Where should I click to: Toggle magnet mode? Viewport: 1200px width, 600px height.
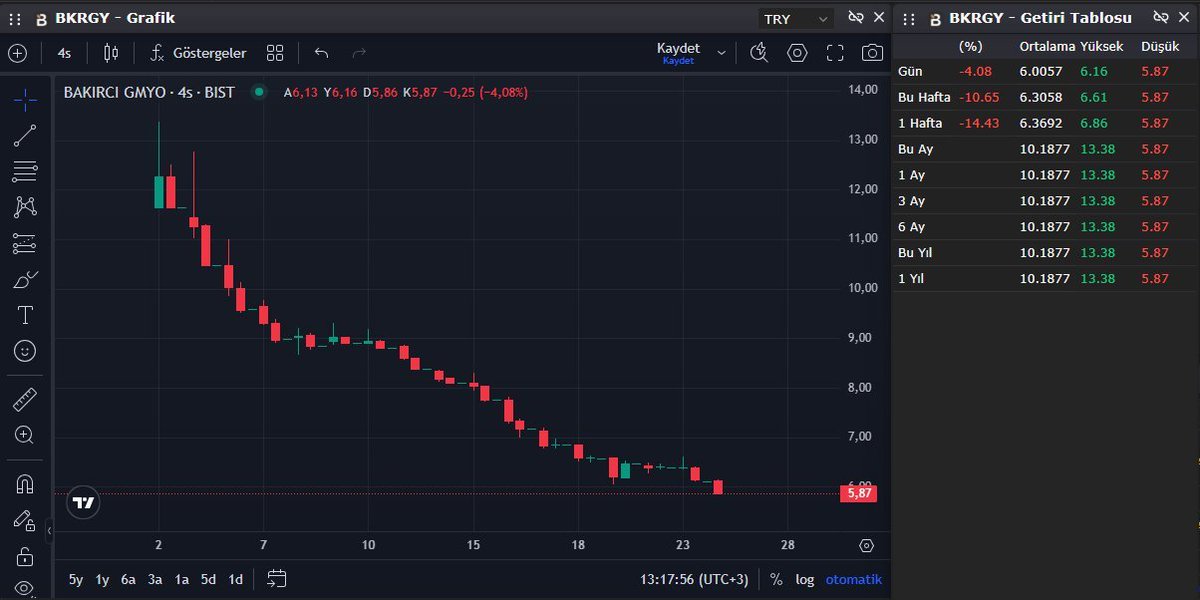25,485
